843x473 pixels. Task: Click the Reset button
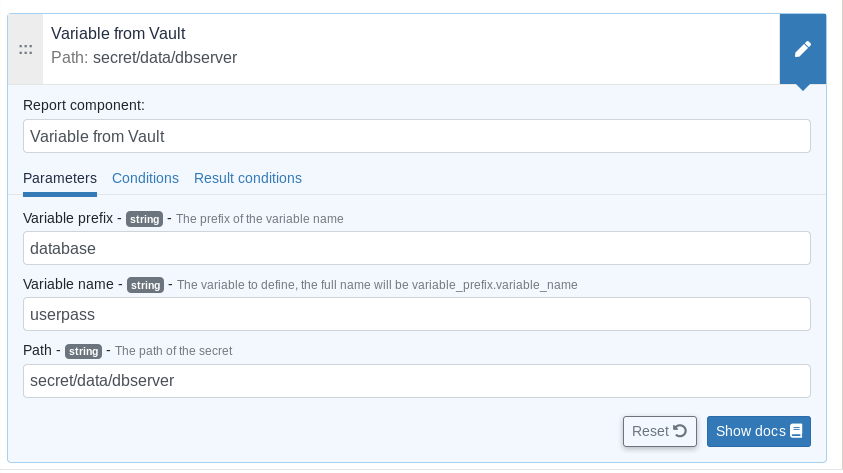(x=660, y=431)
